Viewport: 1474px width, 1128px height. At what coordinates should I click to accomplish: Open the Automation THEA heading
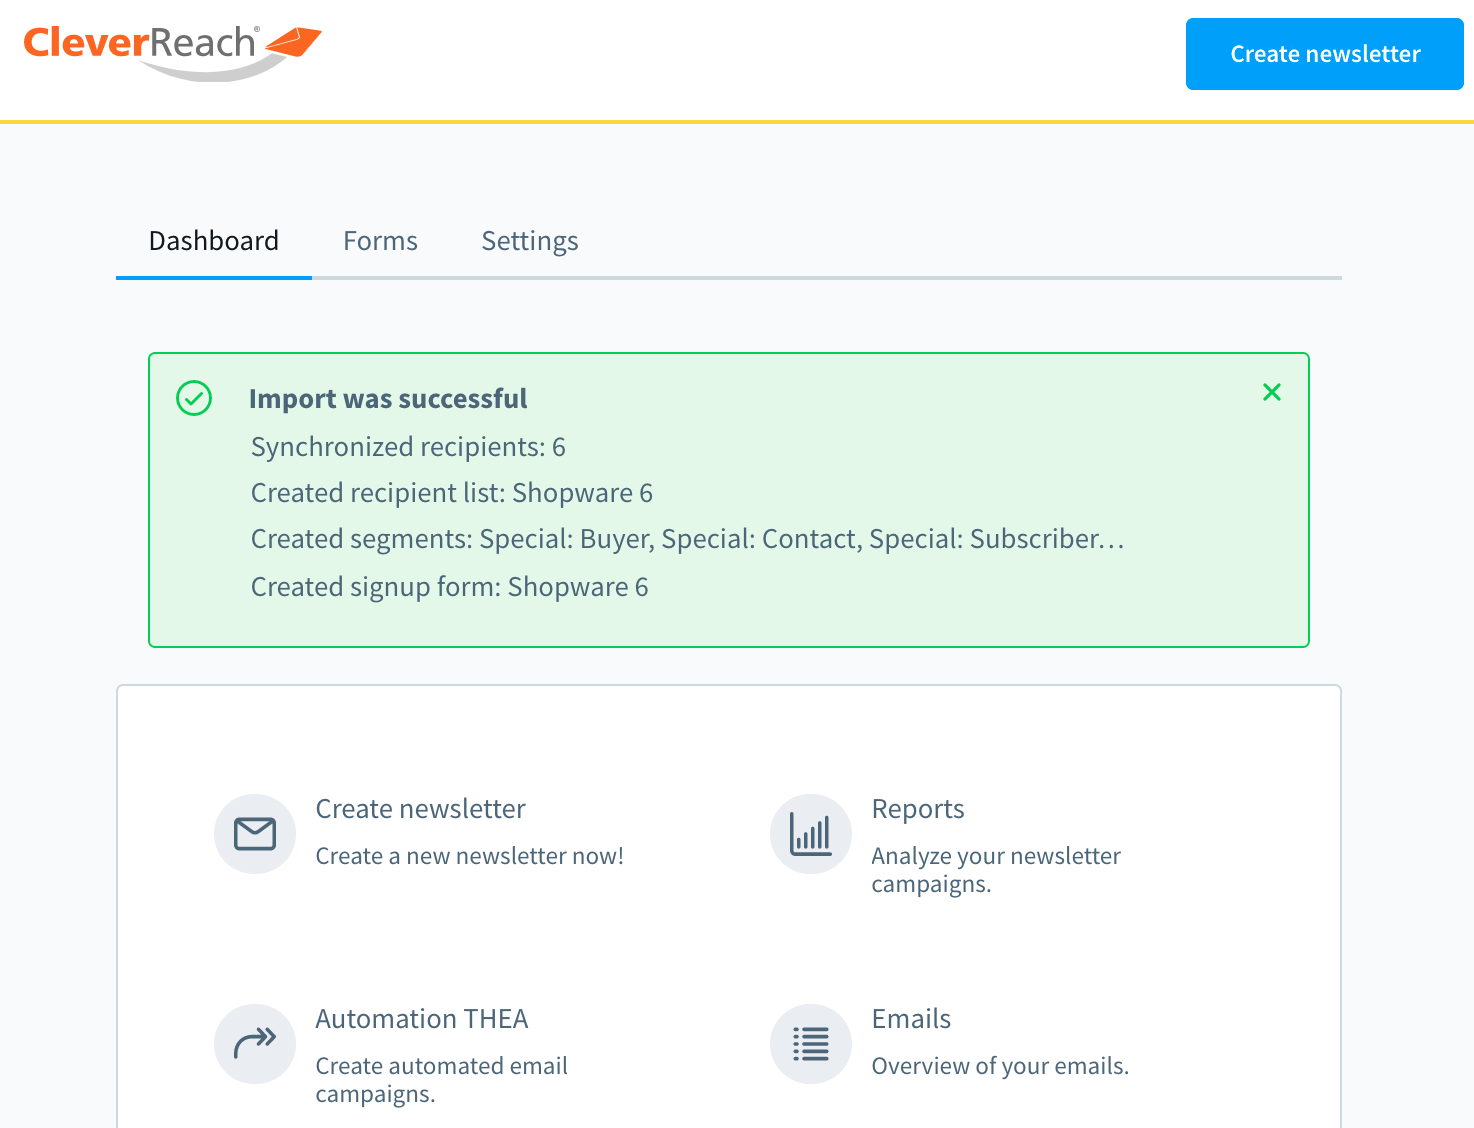pos(421,1019)
